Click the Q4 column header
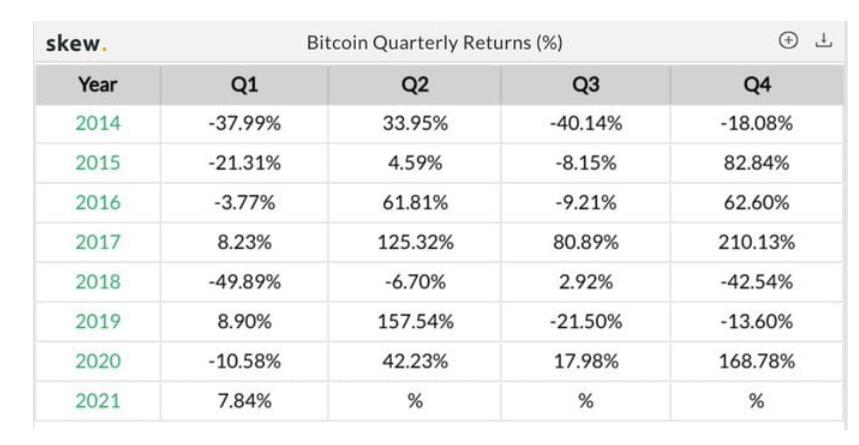The image size is (859, 445). pos(757,85)
